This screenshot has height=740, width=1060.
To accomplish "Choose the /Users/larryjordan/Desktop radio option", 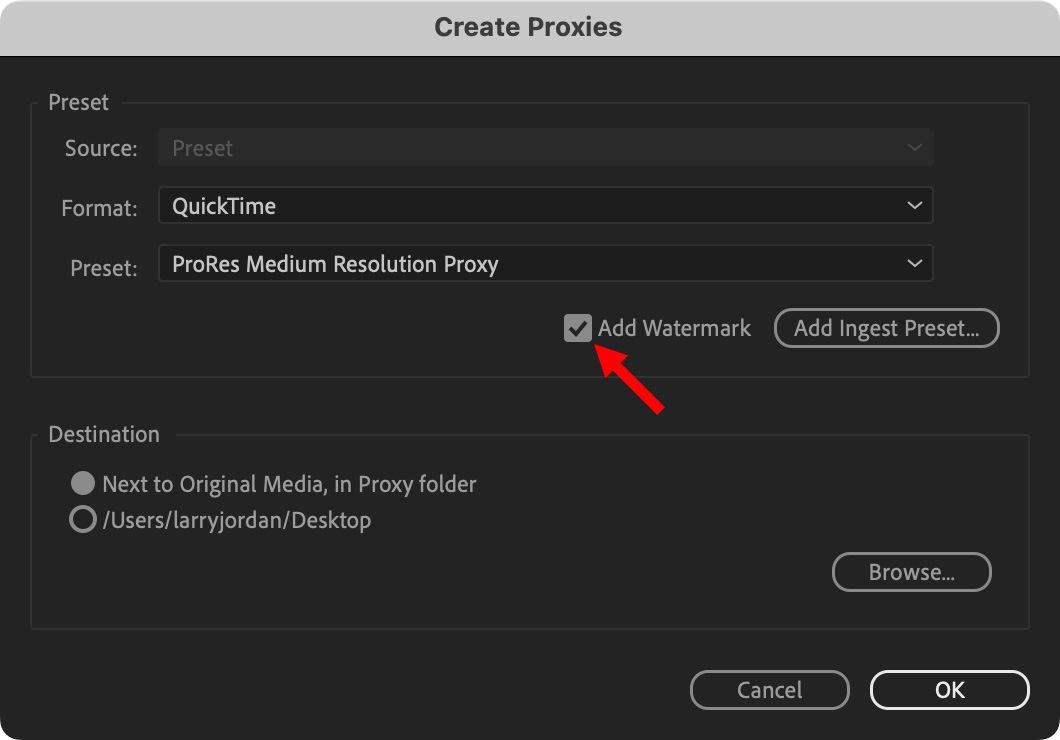I will click(x=82, y=520).
